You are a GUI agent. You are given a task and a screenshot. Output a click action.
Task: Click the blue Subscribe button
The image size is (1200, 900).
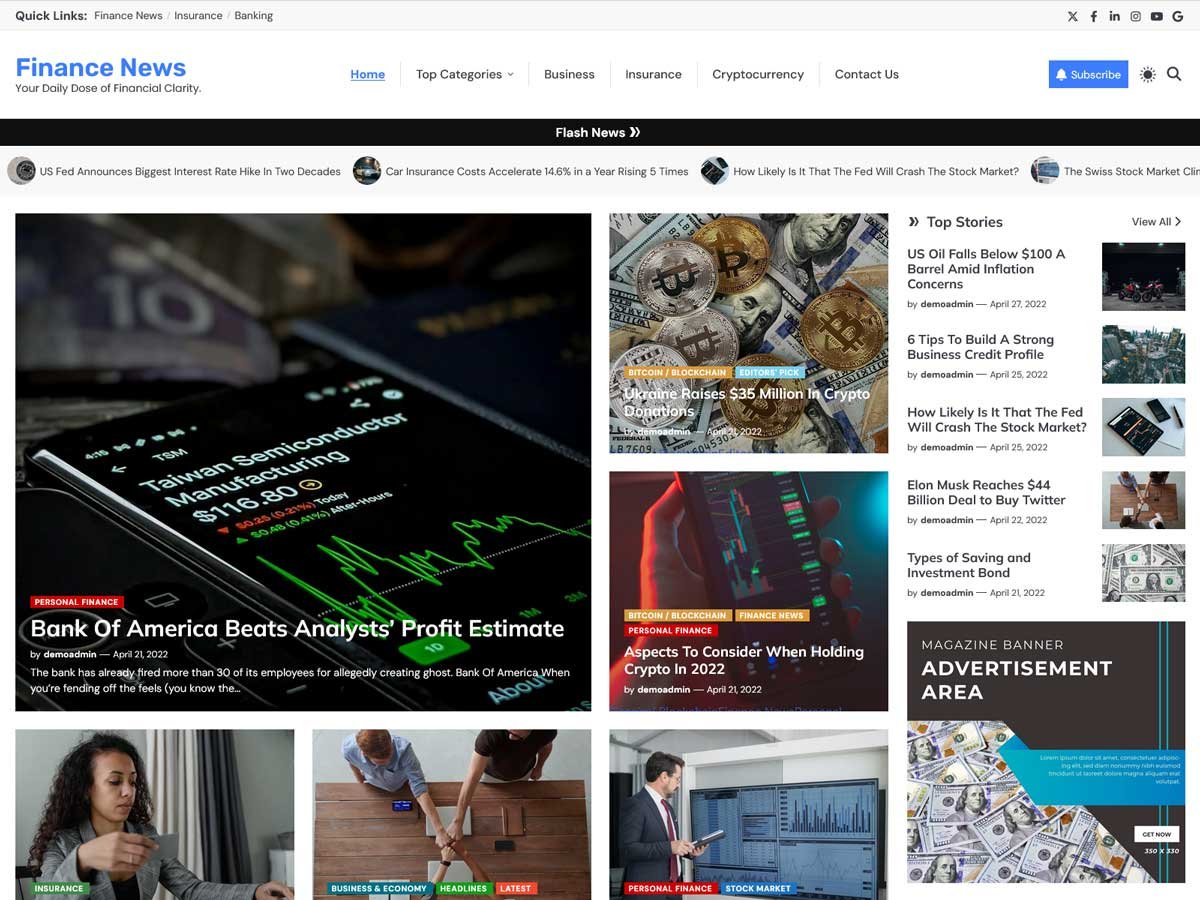(1088, 74)
